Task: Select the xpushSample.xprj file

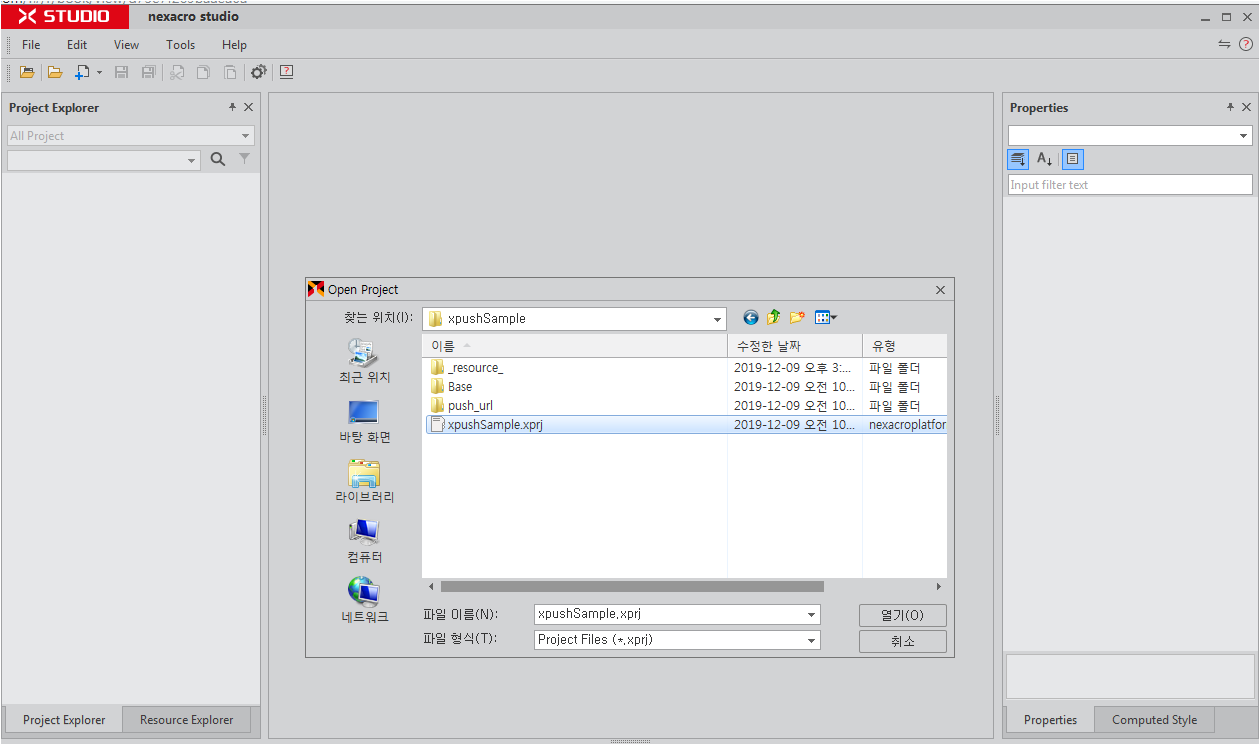Action: coord(685,425)
